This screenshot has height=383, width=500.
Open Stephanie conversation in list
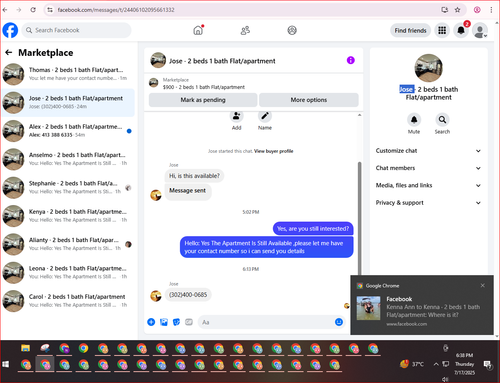click(x=68, y=187)
